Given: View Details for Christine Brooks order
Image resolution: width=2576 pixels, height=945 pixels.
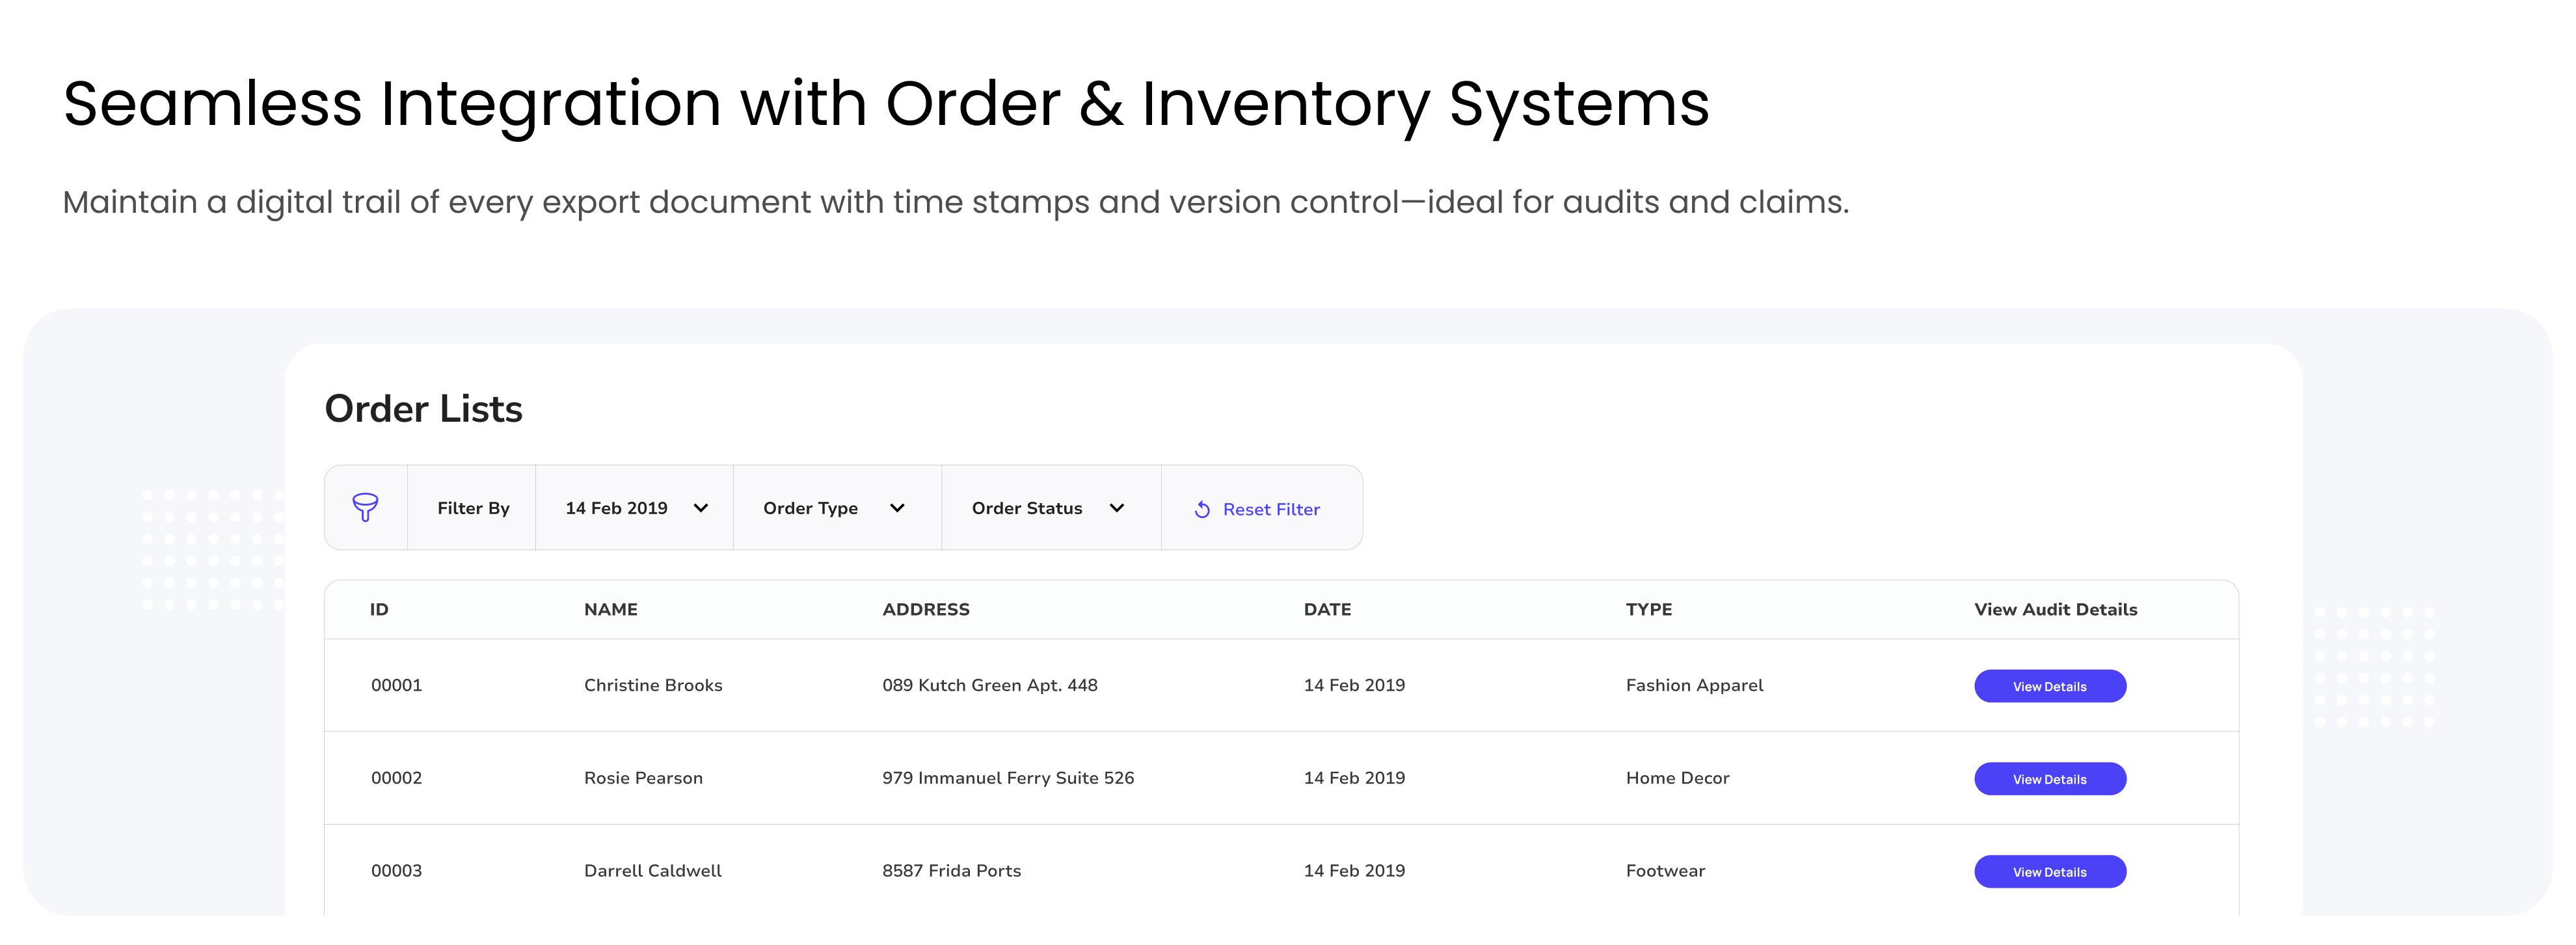Looking at the screenshot, I should pyautogui.click(x=2049, y=686).
